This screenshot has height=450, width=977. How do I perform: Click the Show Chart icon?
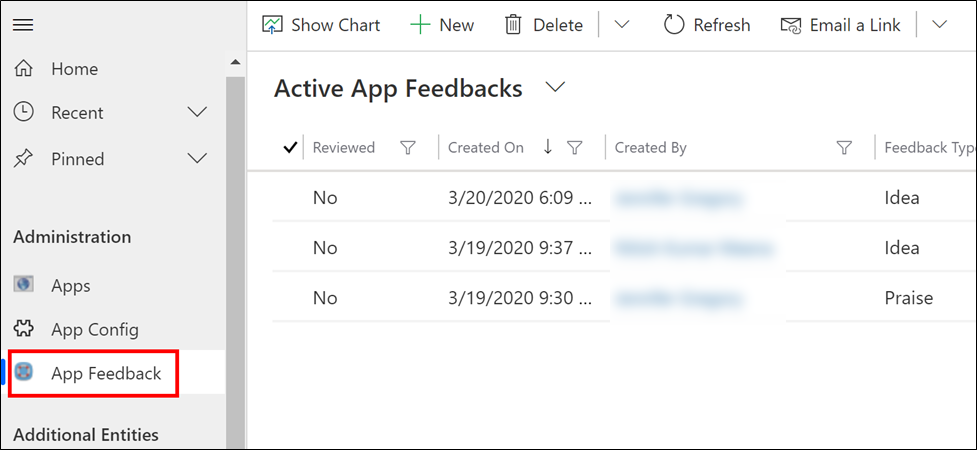pyautogui.click(x=272, y=25)
